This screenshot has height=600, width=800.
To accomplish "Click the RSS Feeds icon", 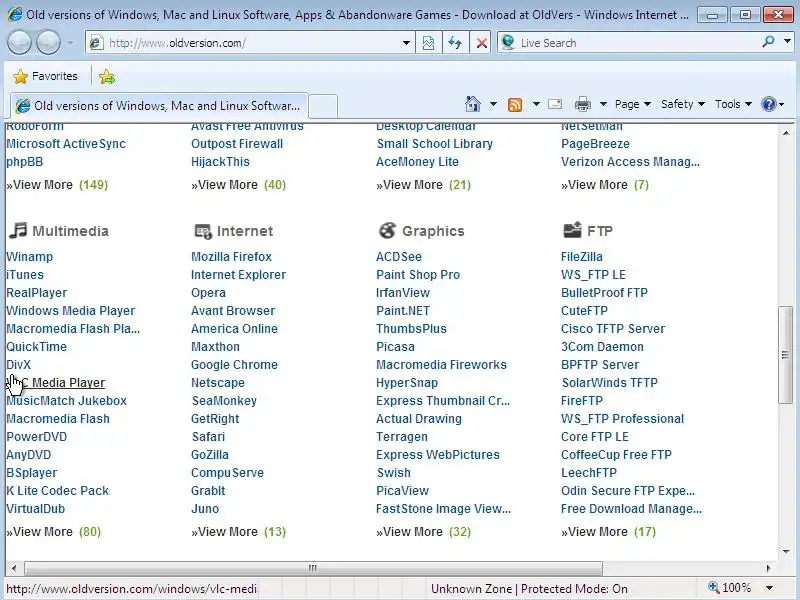I will point(515,105).
